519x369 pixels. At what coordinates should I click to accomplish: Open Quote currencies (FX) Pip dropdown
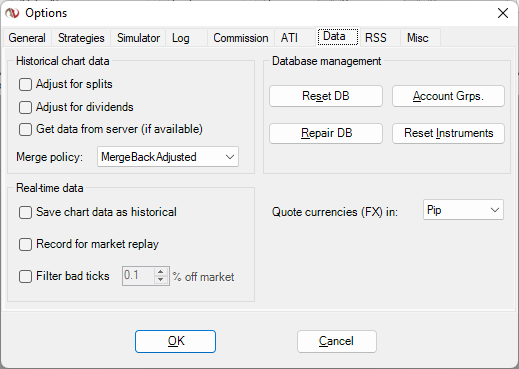pyautogui.click(x=463, y=210)
